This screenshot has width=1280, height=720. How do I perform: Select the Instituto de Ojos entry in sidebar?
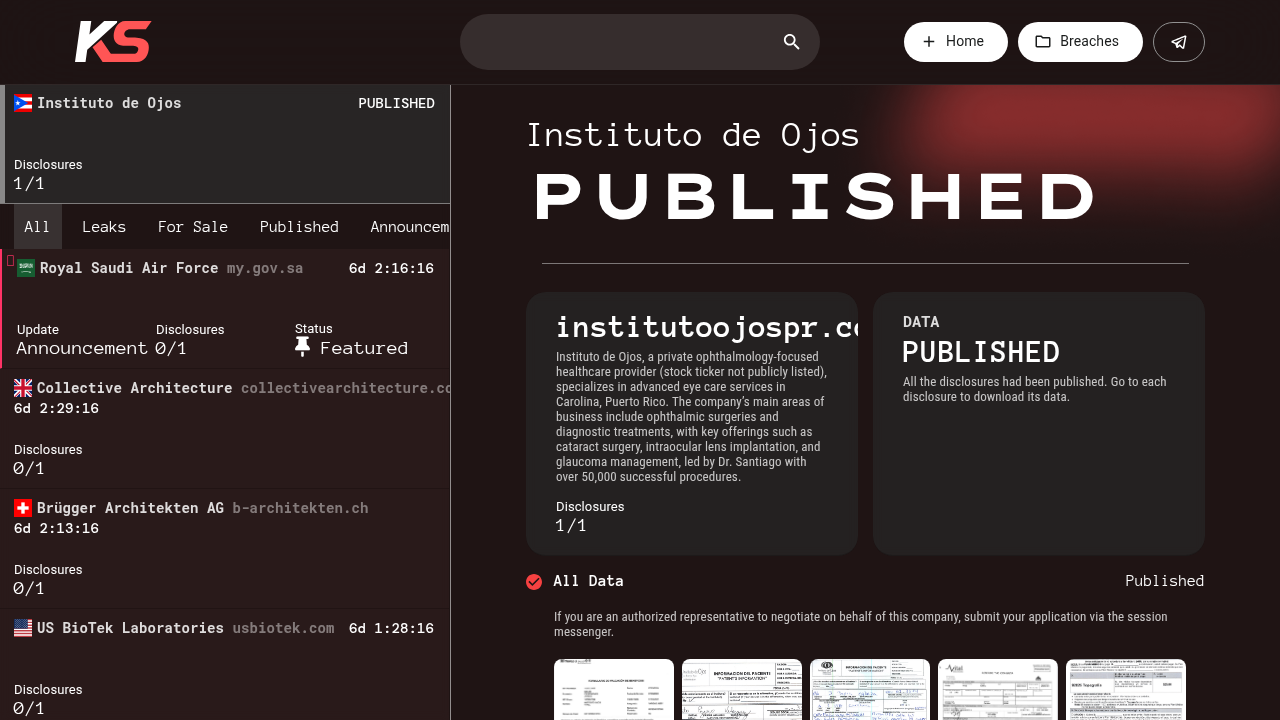tap(225, 144)
